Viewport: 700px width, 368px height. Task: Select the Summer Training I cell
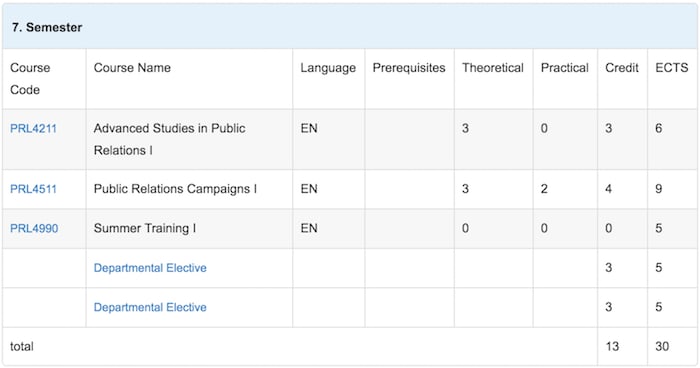(x=189, y=228)
